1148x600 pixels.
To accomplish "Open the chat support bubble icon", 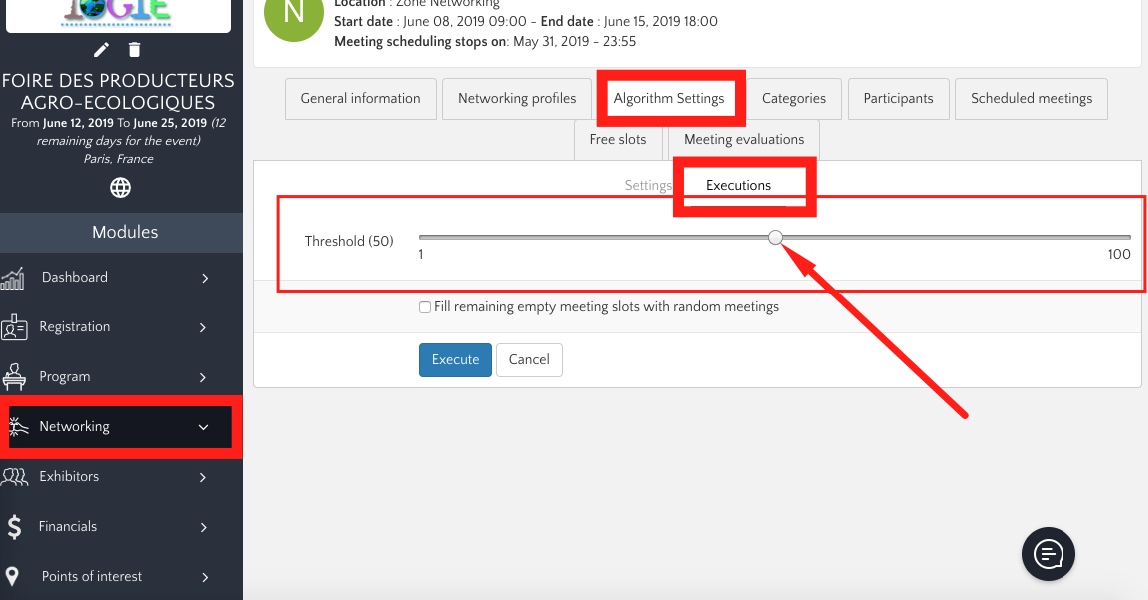I will pos(1048,552).
